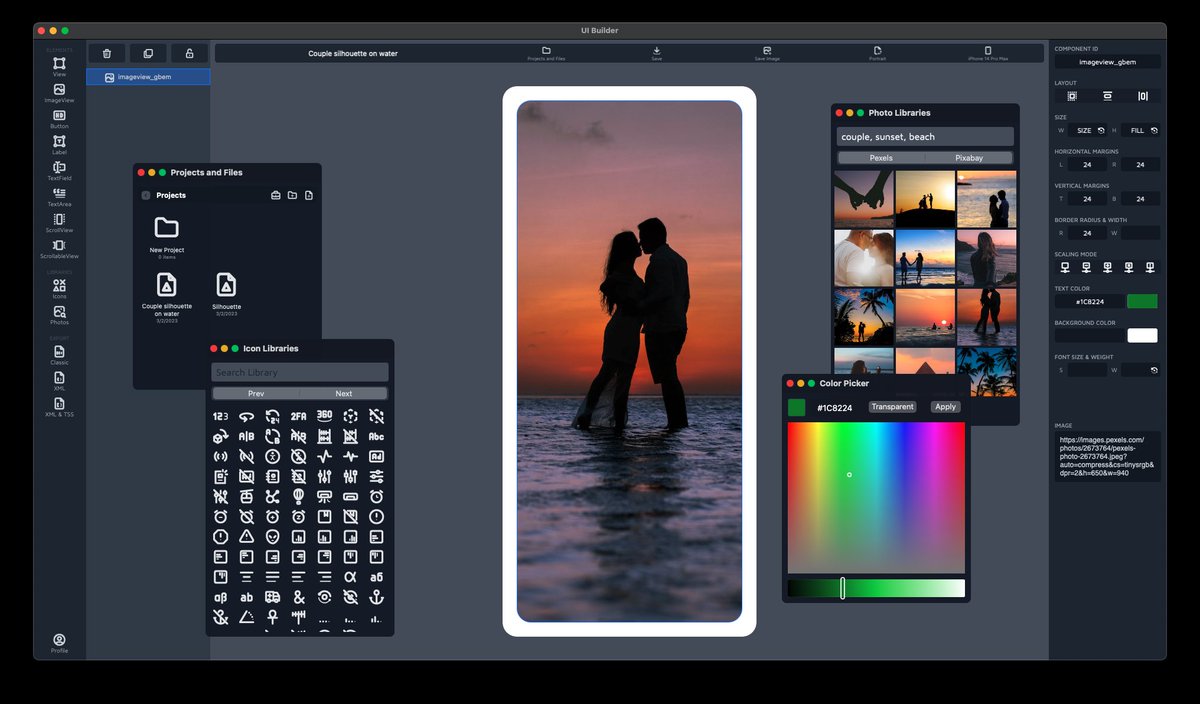Click the green lightness slider bar

[x=876, y=588]
